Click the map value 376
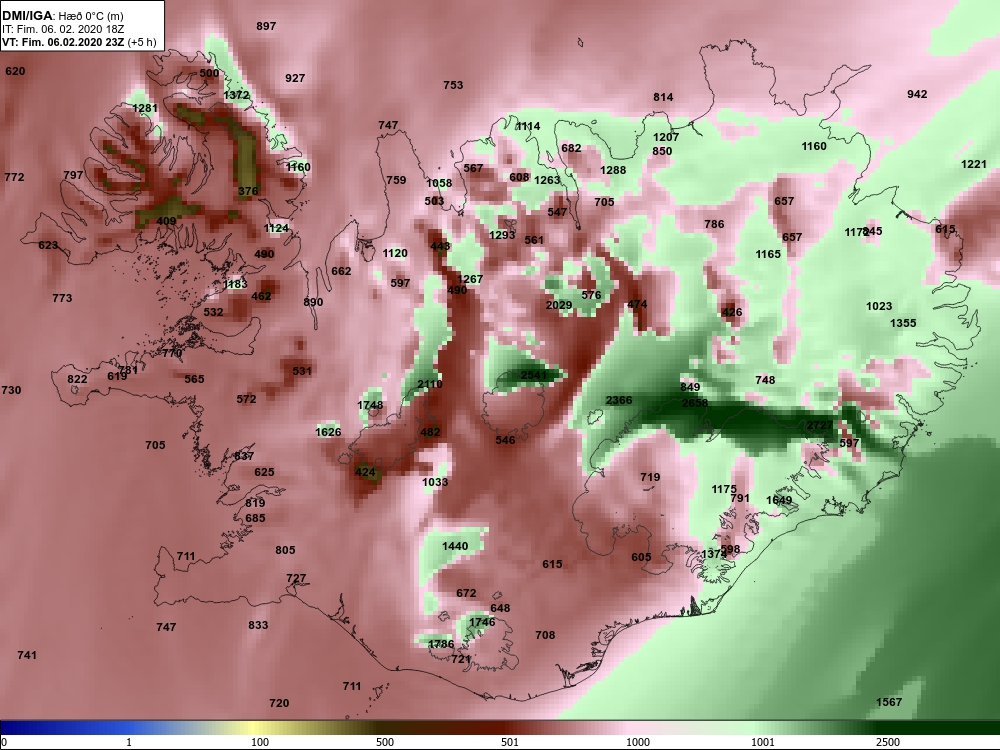 point(248,191)
